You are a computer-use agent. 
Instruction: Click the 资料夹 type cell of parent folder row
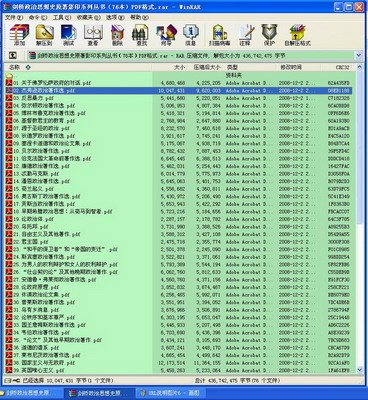(x=234, y=76)
